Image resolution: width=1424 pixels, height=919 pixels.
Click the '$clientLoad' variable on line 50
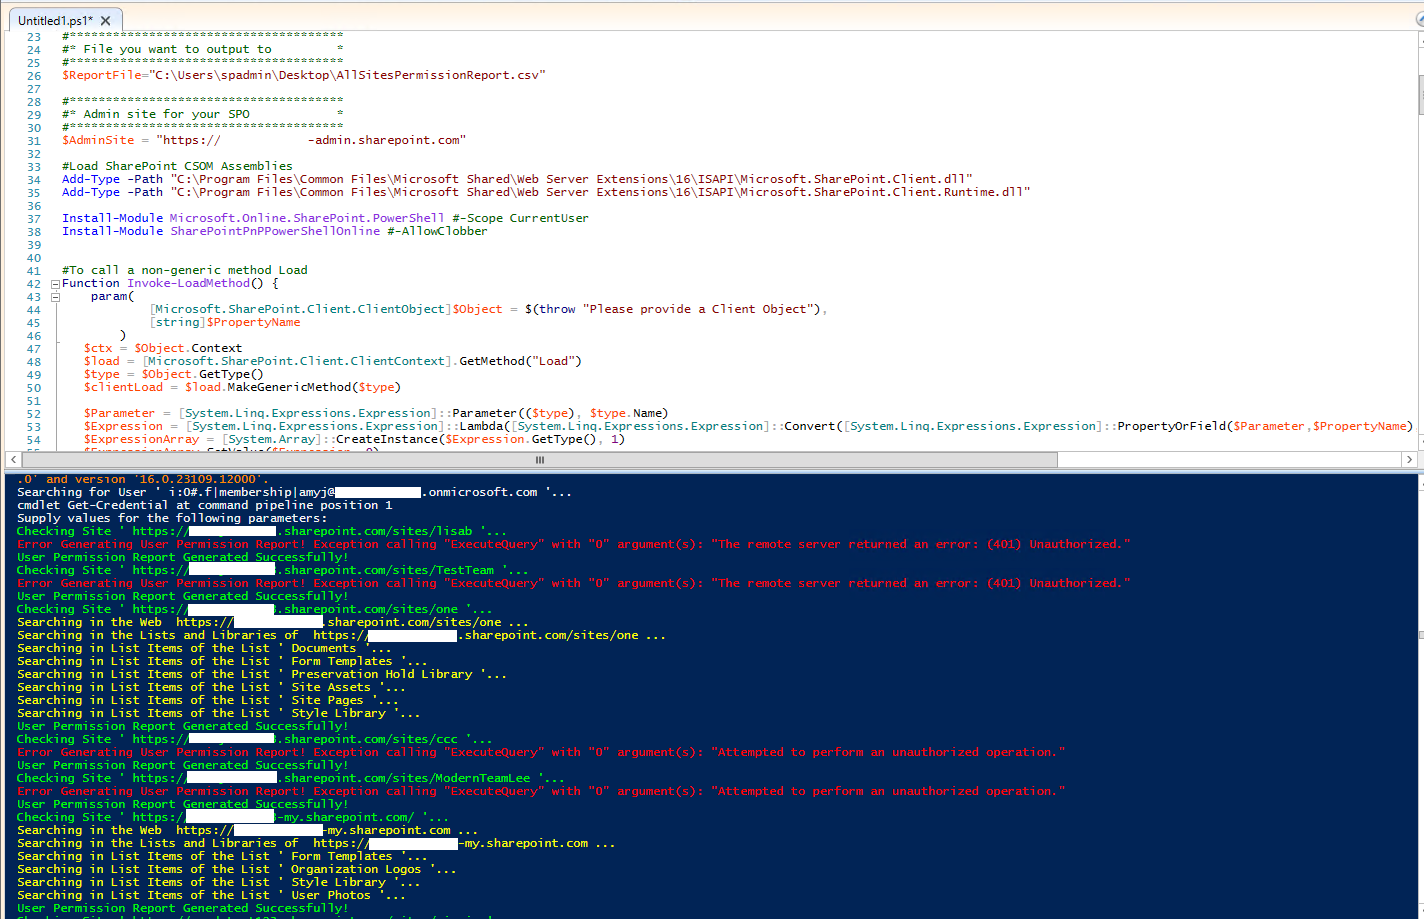tap(123, 388)
